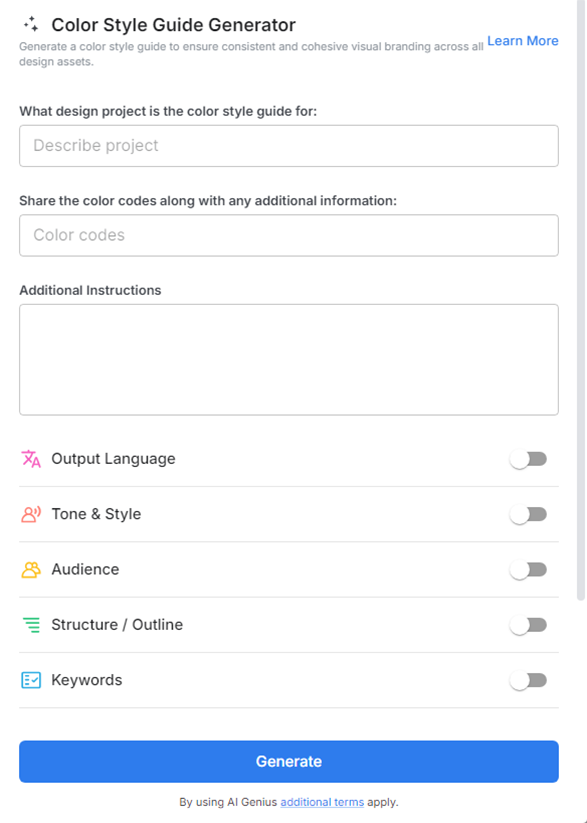Open the Learn More link
587x823 pixels.
[x=523, y=40]
